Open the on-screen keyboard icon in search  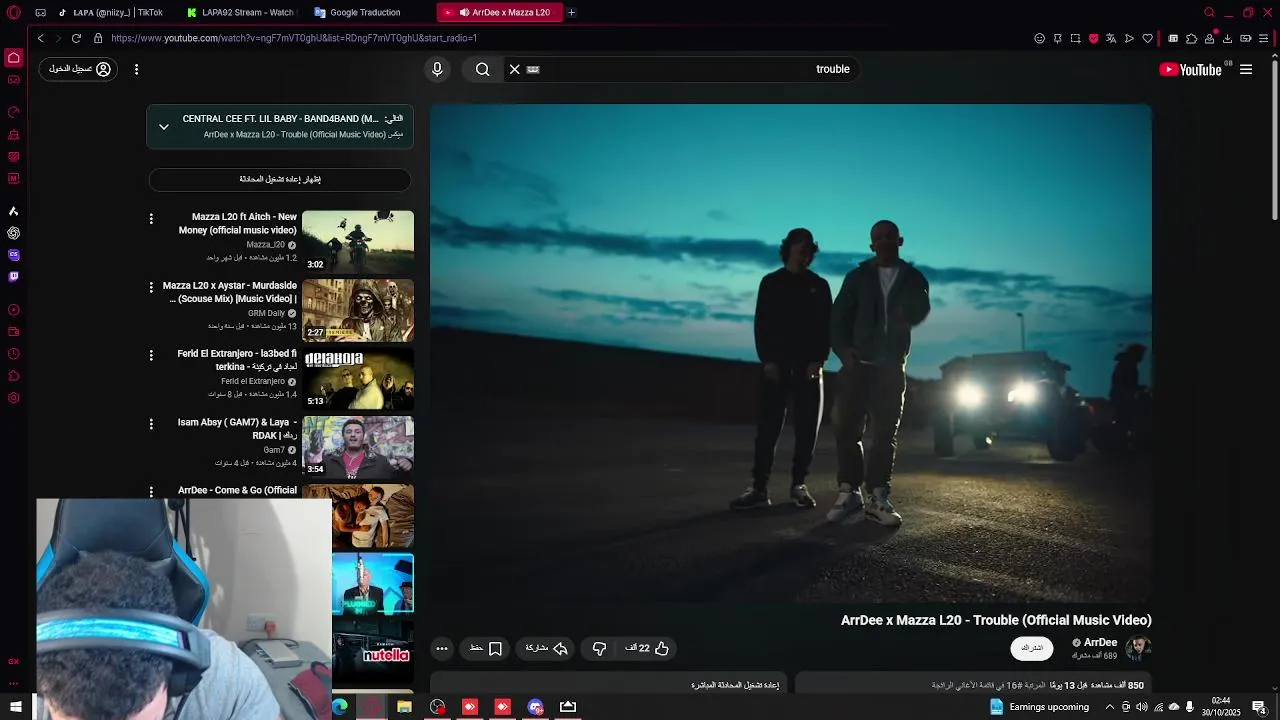533,69
